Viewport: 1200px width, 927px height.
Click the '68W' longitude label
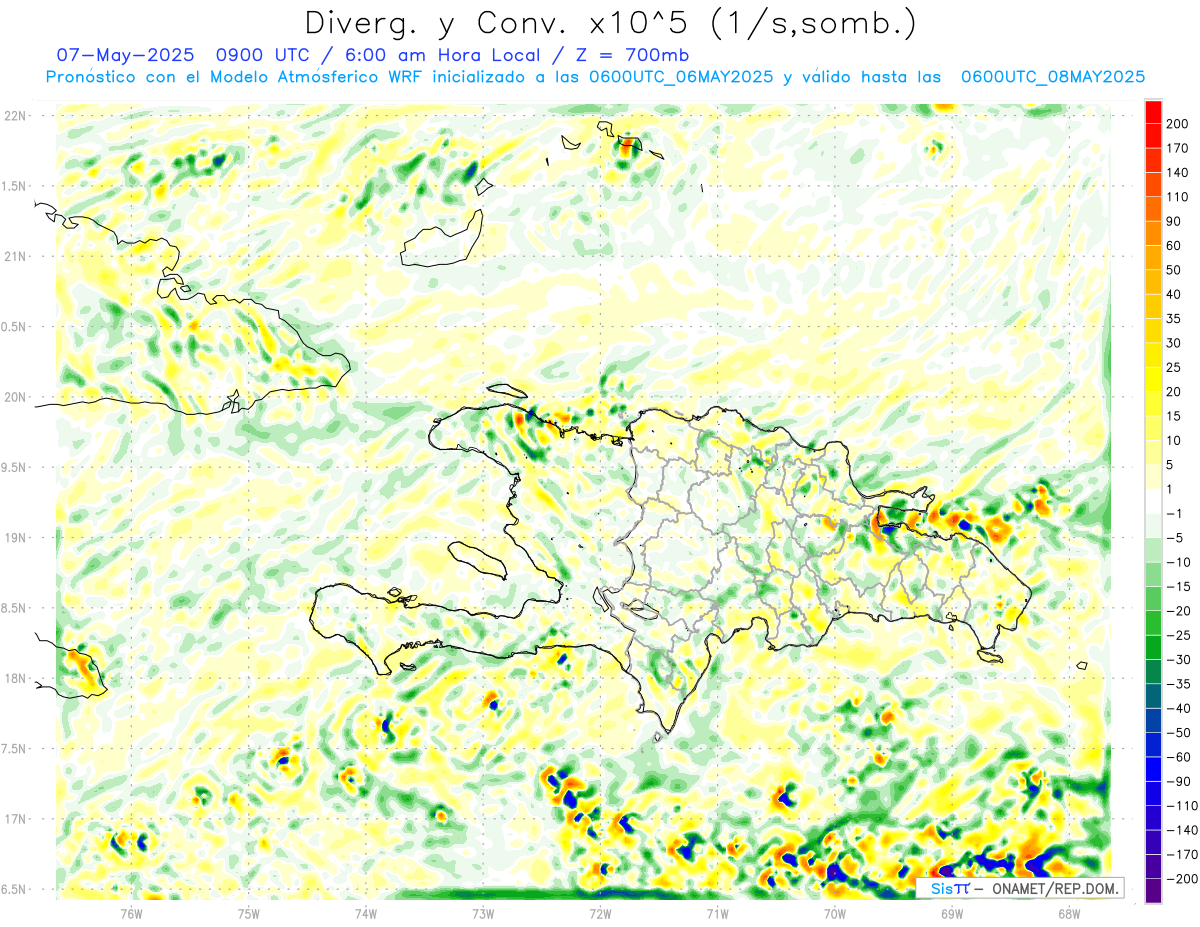tap(1068, 913)
